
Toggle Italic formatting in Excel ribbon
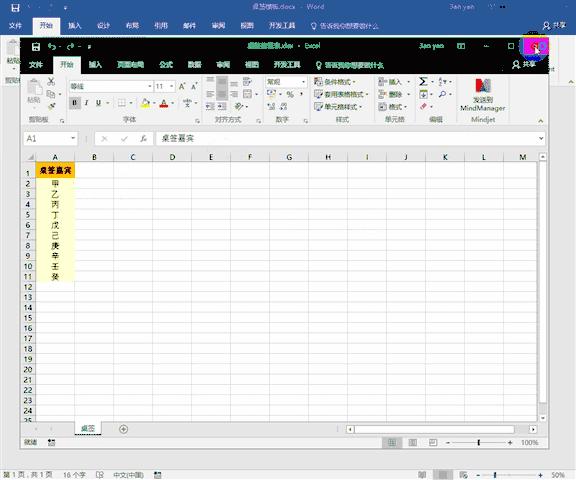click(x=86, y=103)
